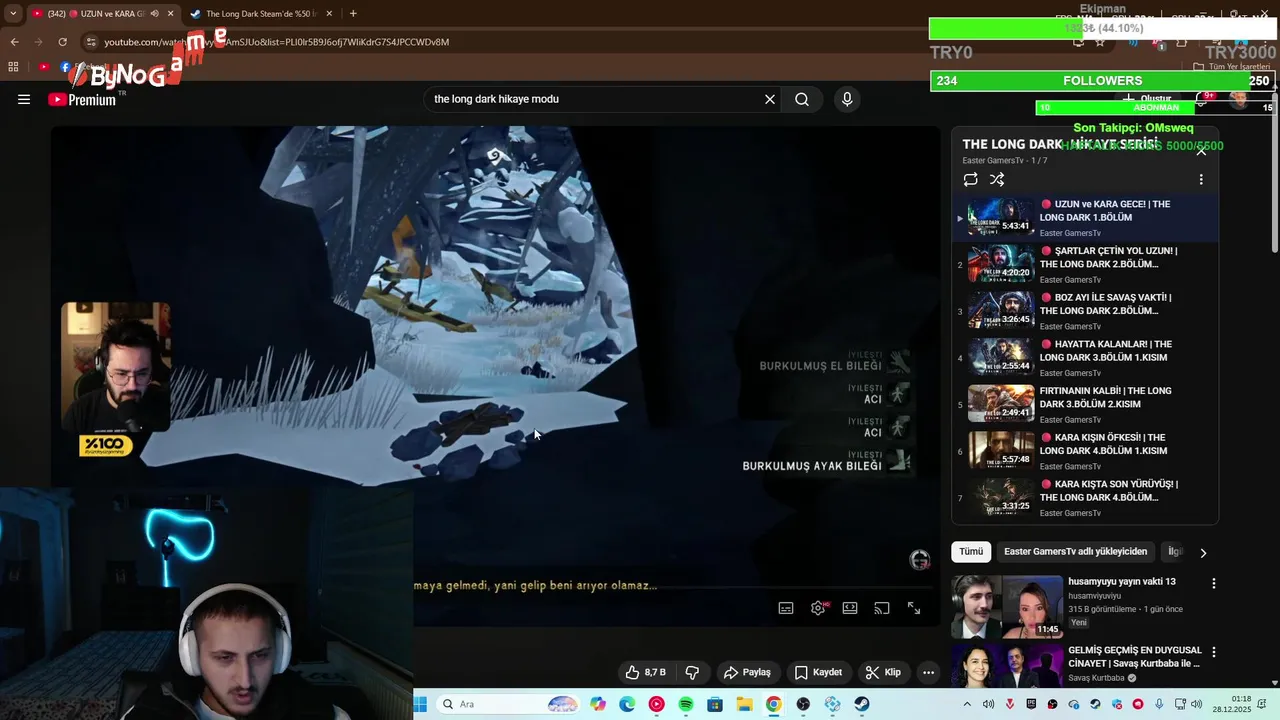Open 'HAYATTA KALANLAR!' playlist entry
The image size is (1280, 720).
1085,358
